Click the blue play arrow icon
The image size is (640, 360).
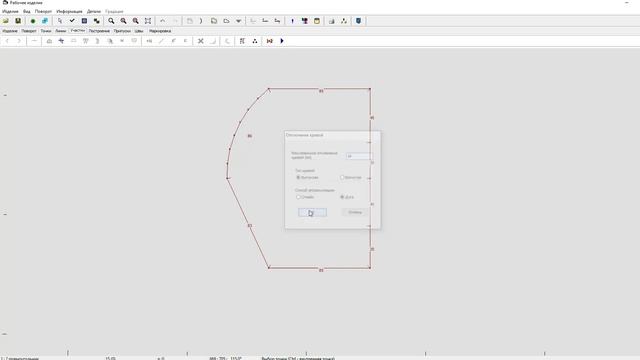coord(282,41)
